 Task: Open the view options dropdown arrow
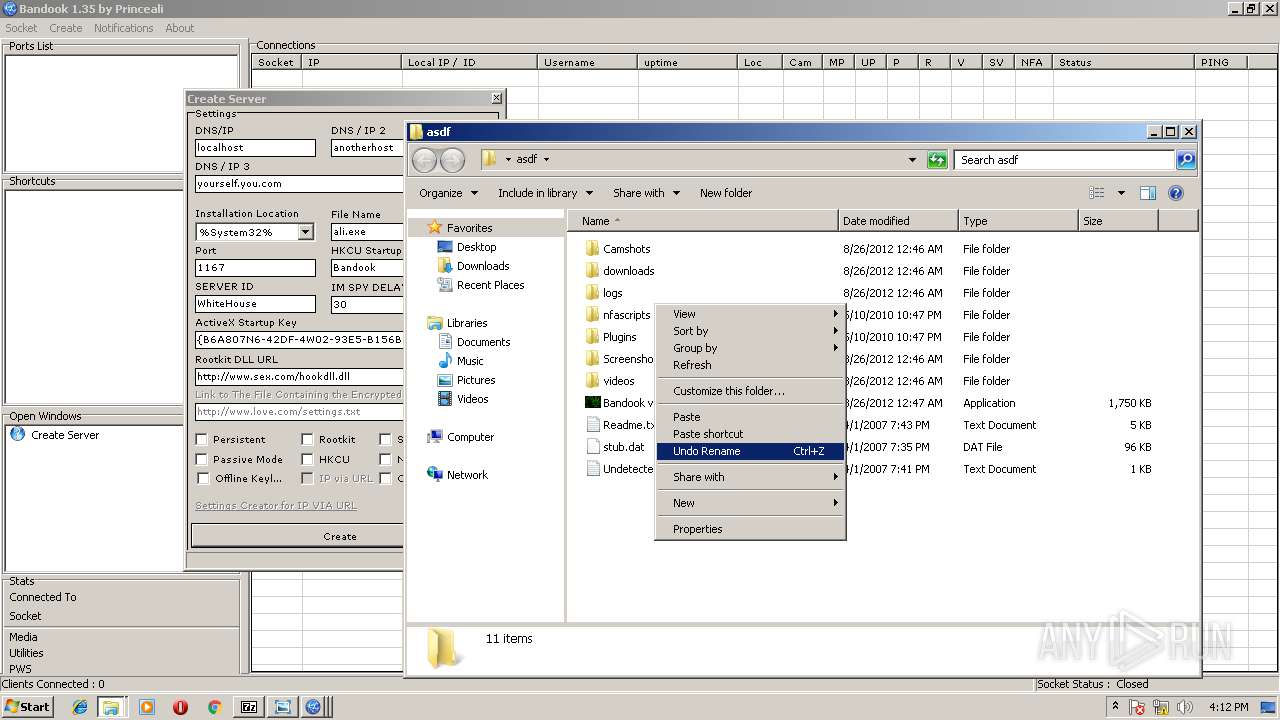(x=1121, y=193)
